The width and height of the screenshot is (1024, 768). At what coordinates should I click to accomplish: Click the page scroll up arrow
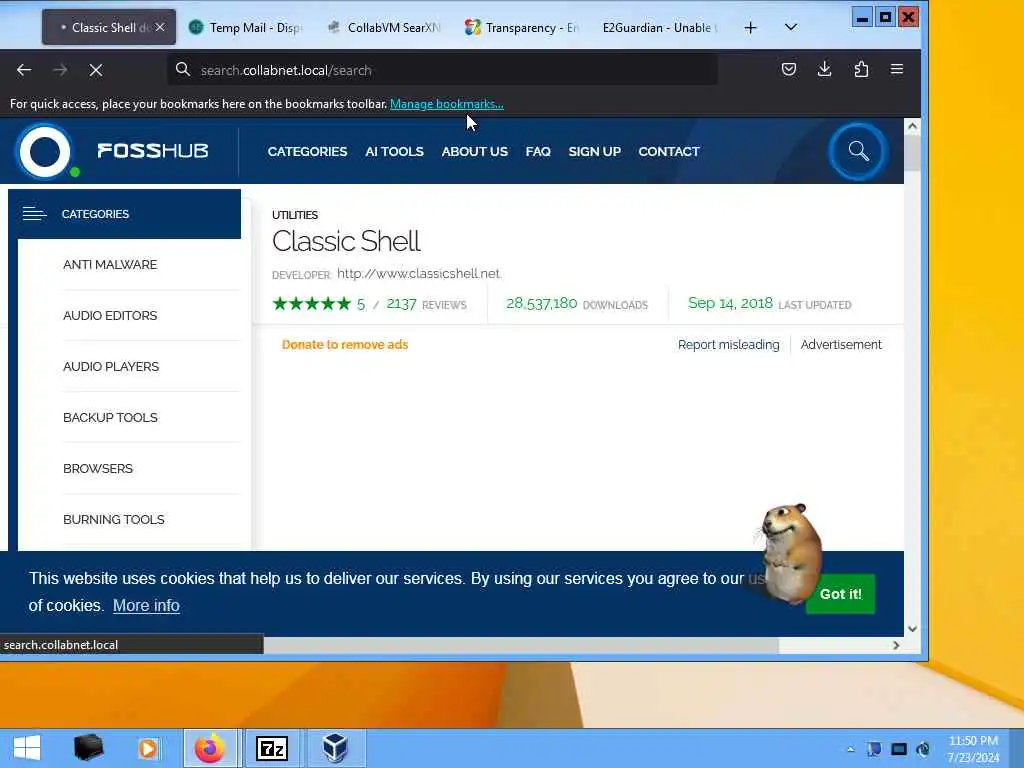coord(912,126)
